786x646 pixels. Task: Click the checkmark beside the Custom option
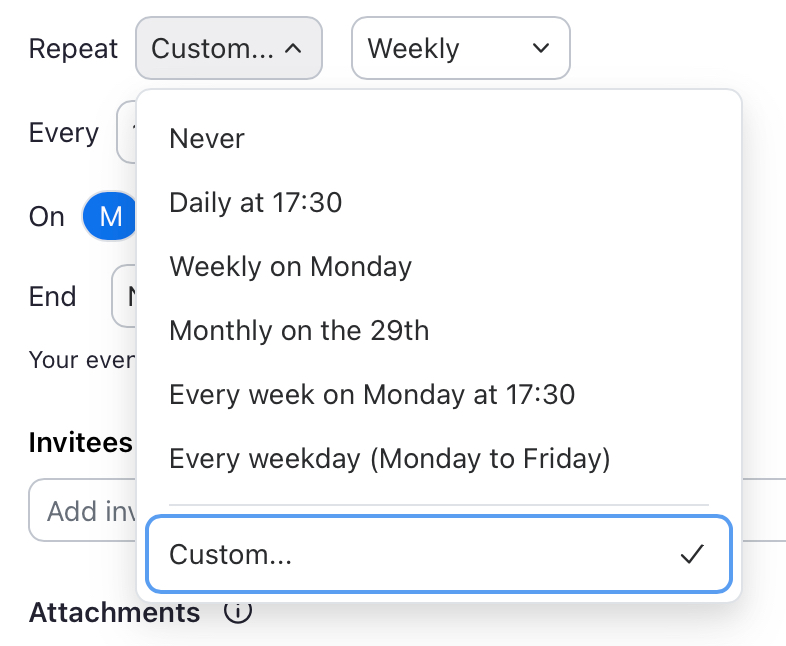(x=692, y=554)
